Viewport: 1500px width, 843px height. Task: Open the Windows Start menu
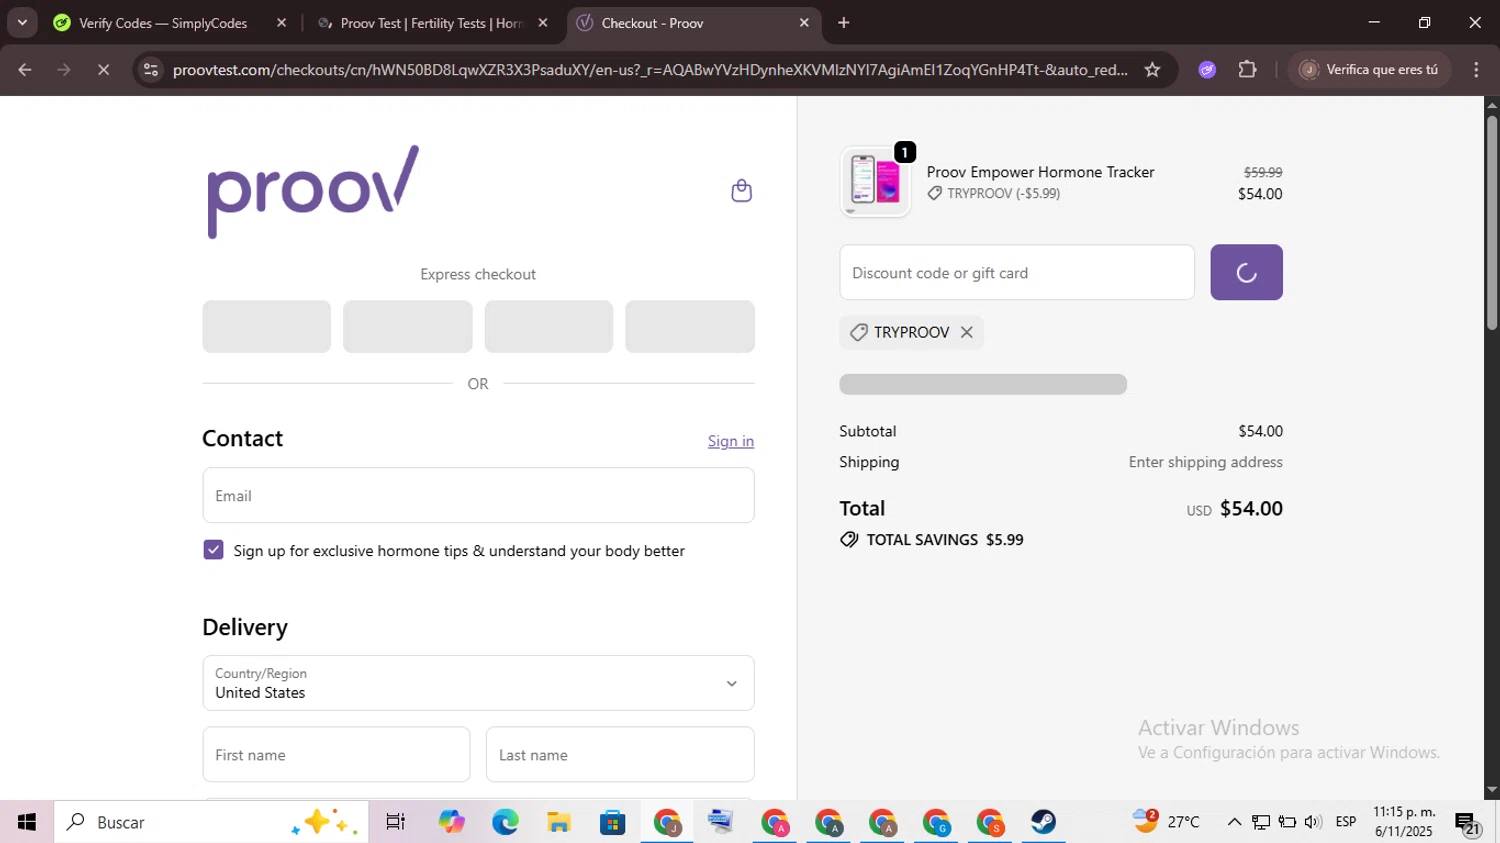27,822
